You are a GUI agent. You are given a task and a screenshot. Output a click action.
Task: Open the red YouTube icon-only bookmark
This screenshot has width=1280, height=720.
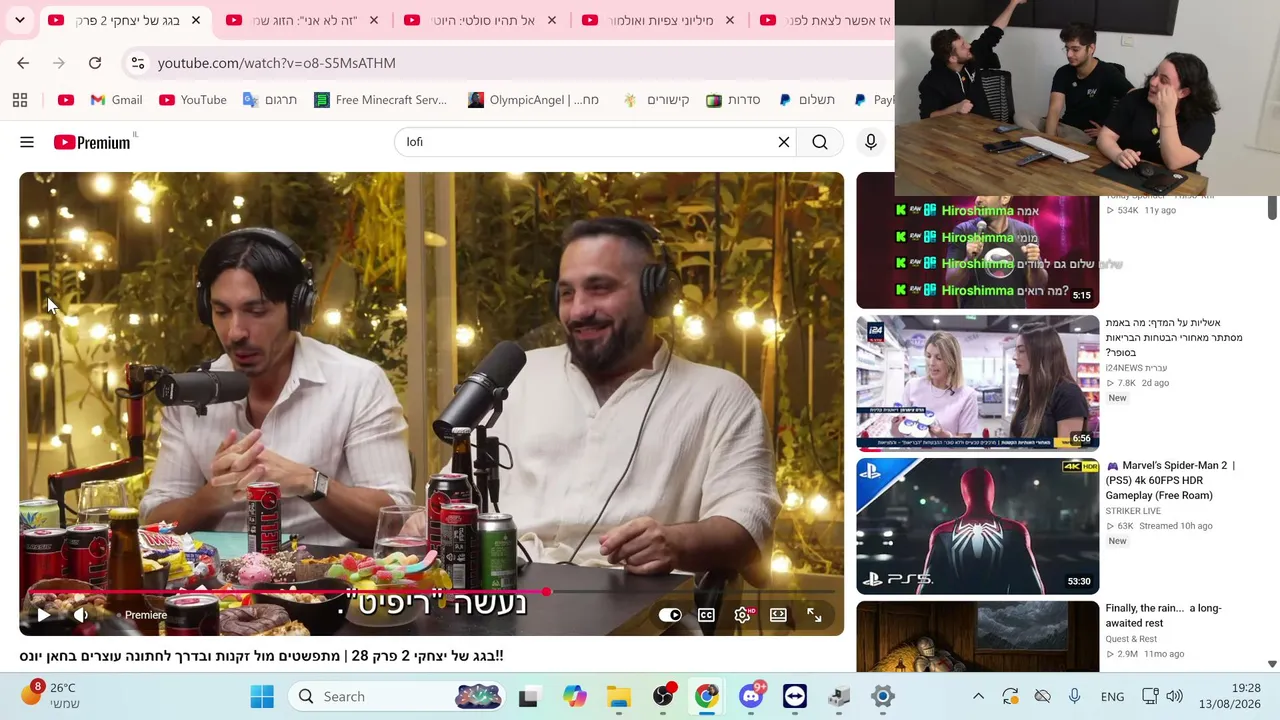(x=66, y=100)
